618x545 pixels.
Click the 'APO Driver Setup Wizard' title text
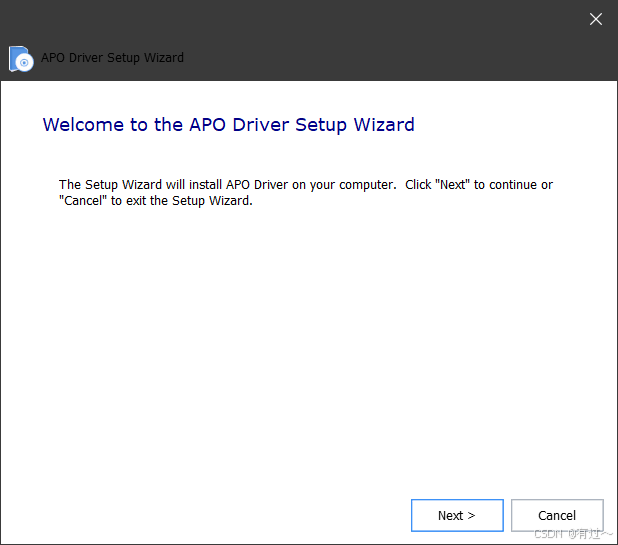[112, 58]
